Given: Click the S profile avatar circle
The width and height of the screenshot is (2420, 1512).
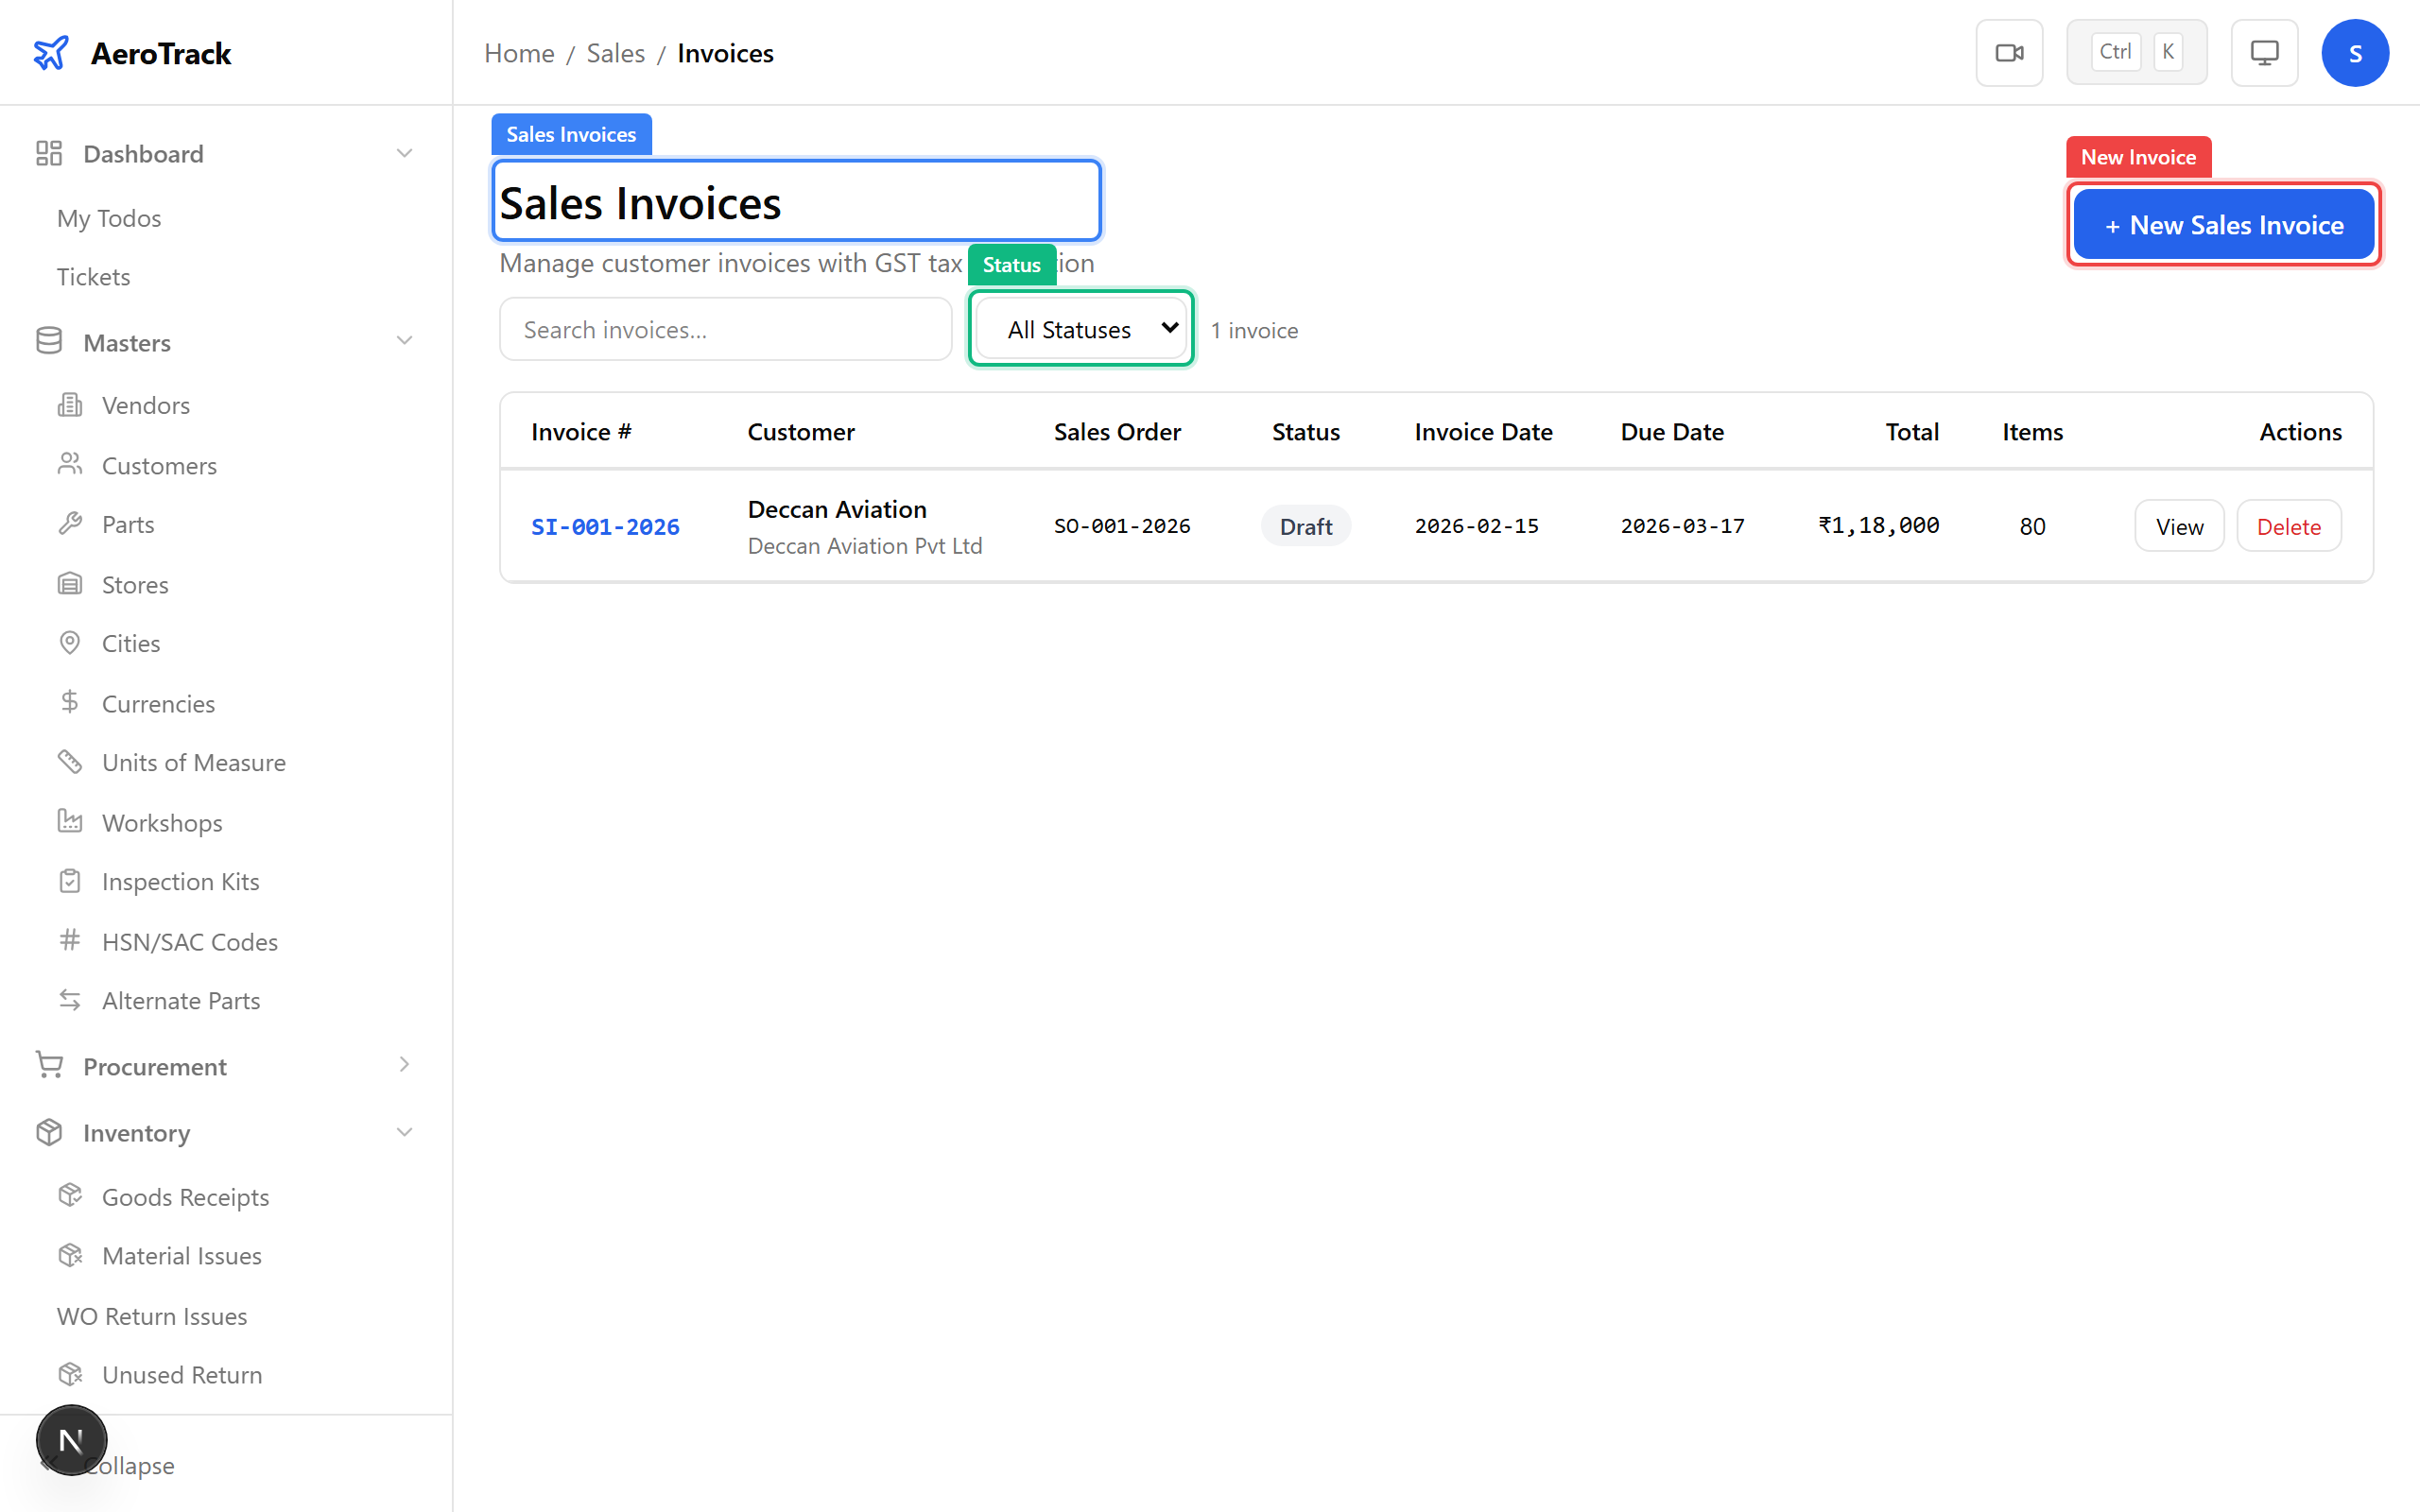Looking at the screenshot, I should pyautogui.click(x=2355, y=52).
